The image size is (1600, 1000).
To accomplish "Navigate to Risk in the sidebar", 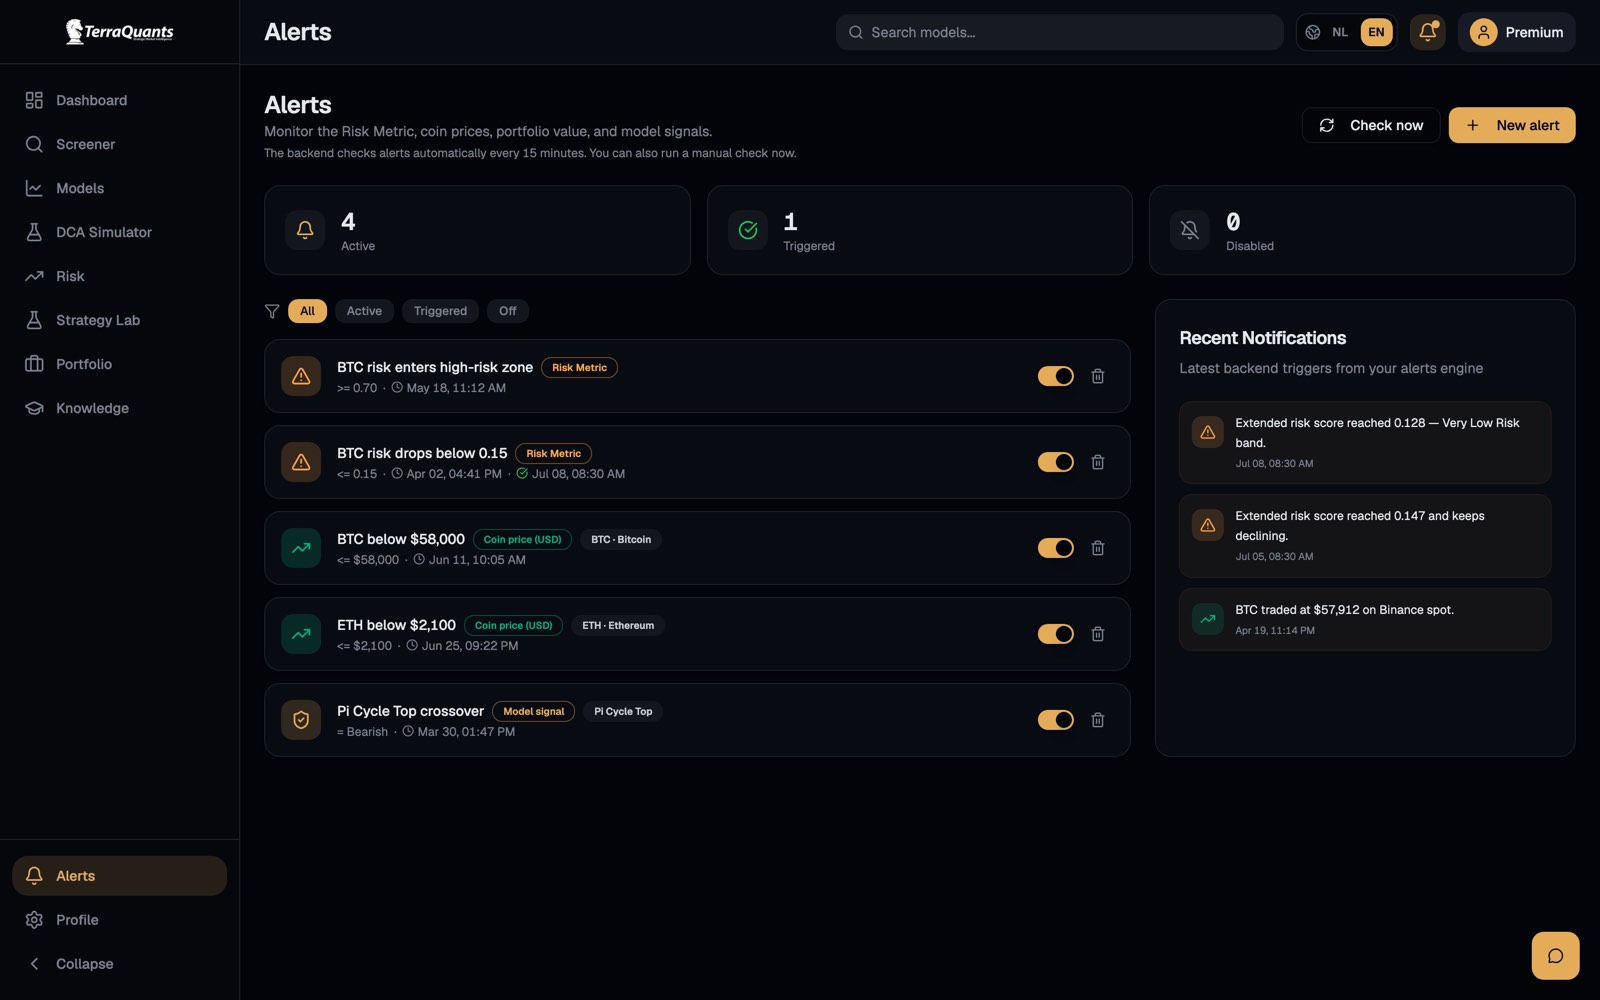I will (x=119, y=276).
